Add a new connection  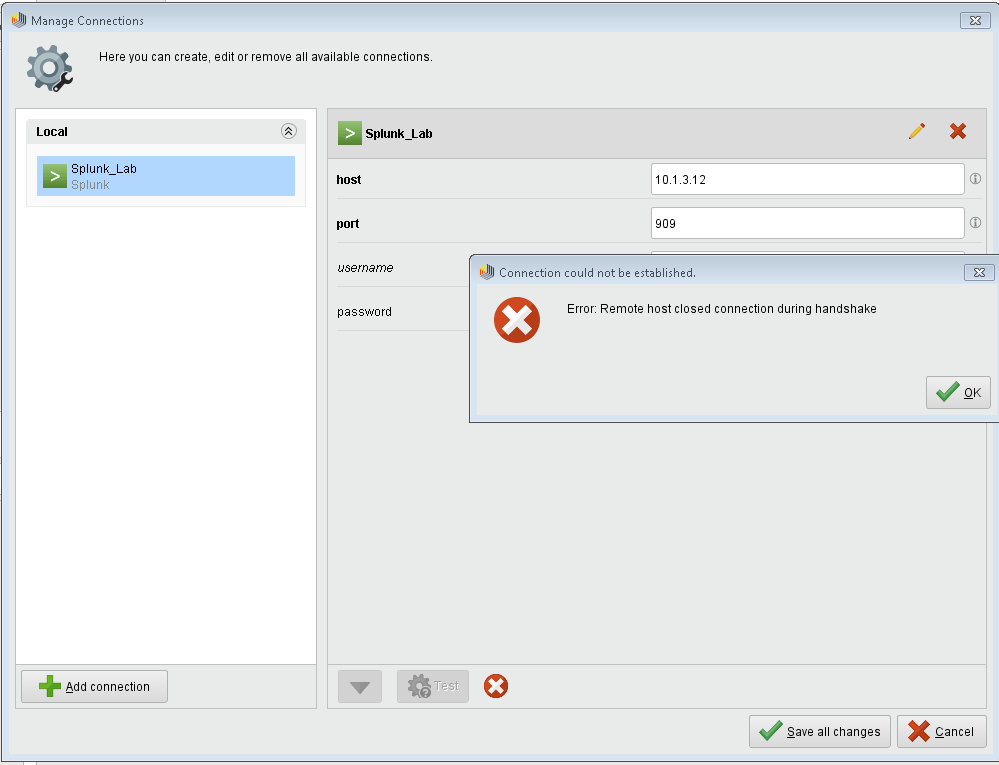click(x=93, y=686)
